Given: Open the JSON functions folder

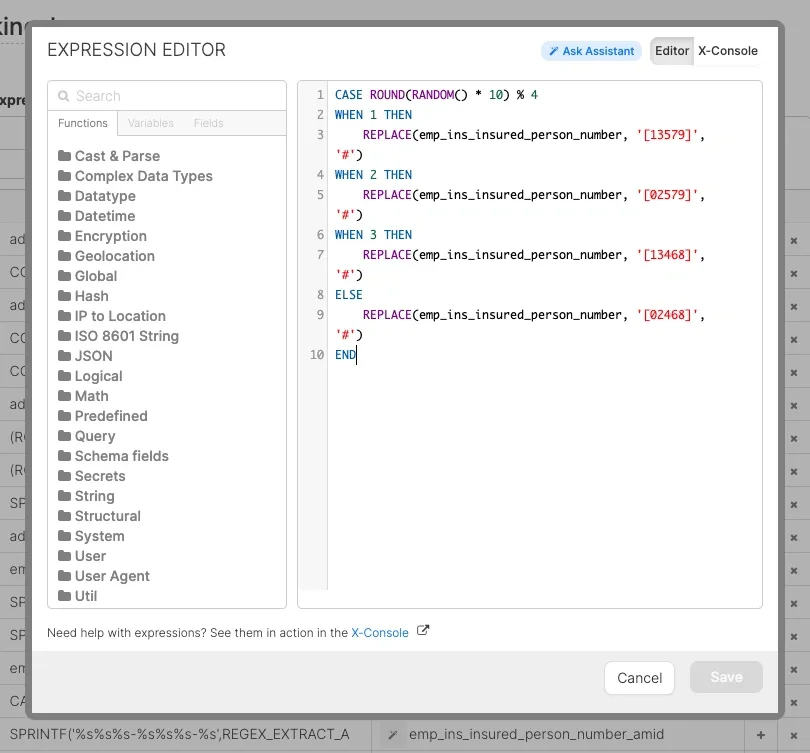Looking at the screenshot, I should click(85, 356).
